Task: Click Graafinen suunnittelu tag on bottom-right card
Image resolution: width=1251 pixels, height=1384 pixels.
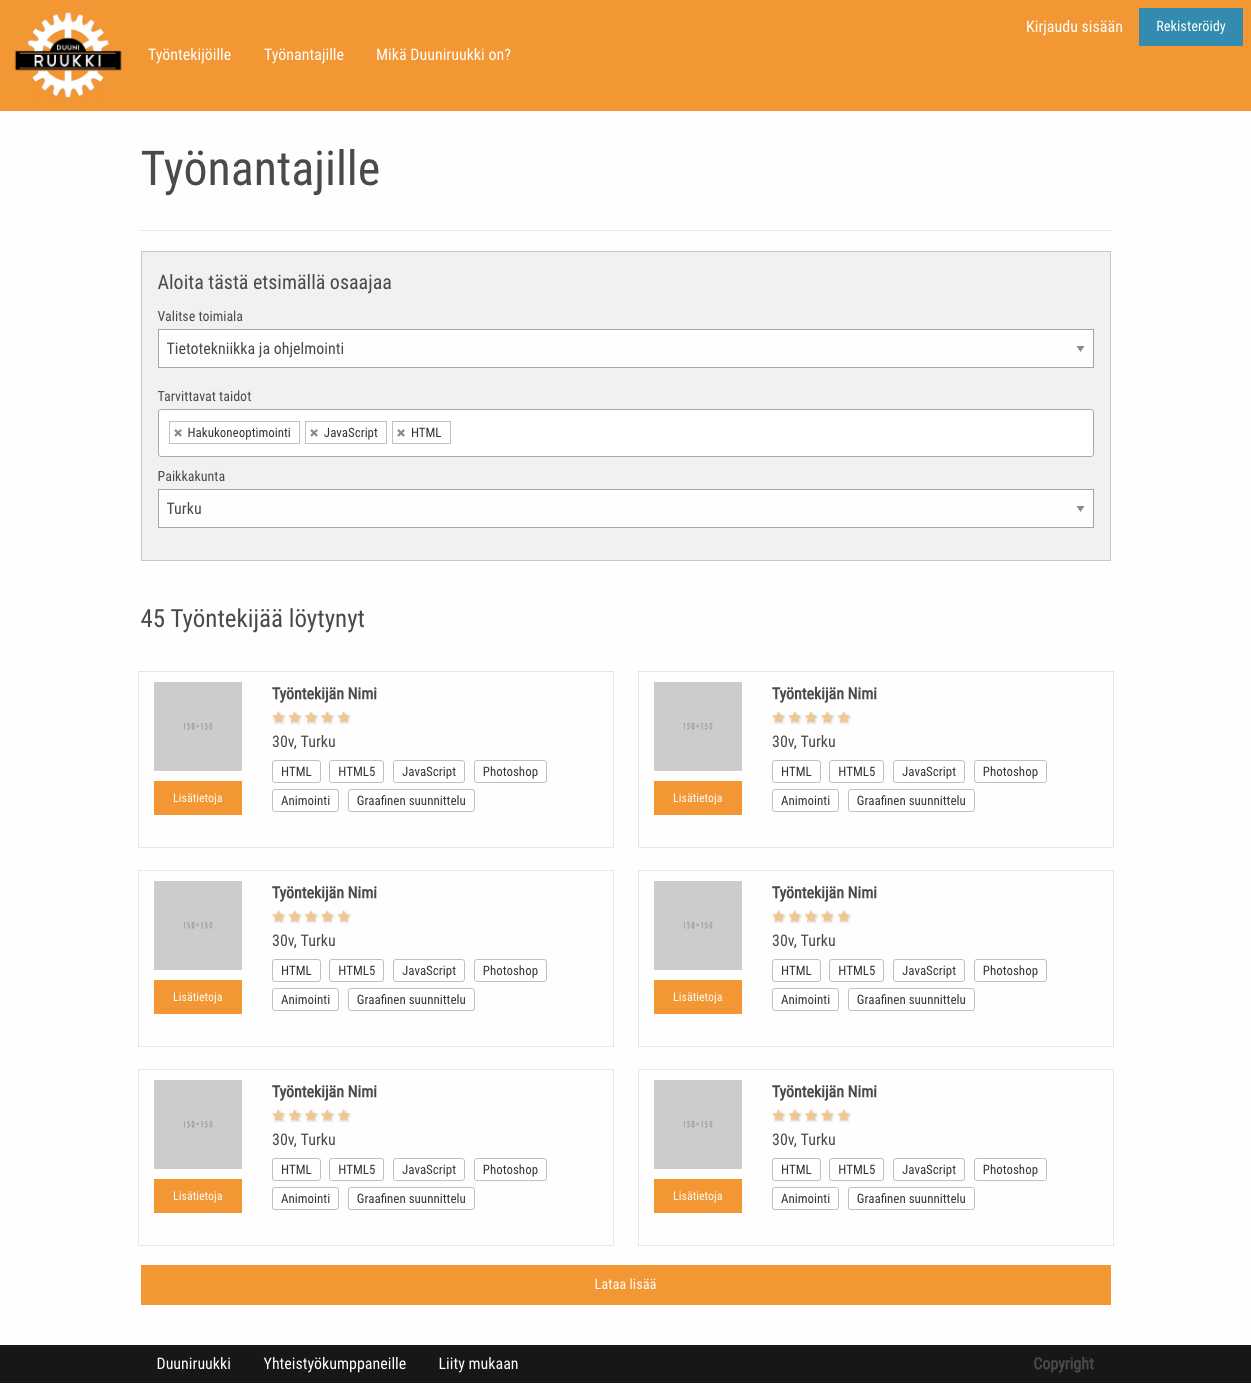Action: [911, 1199]
